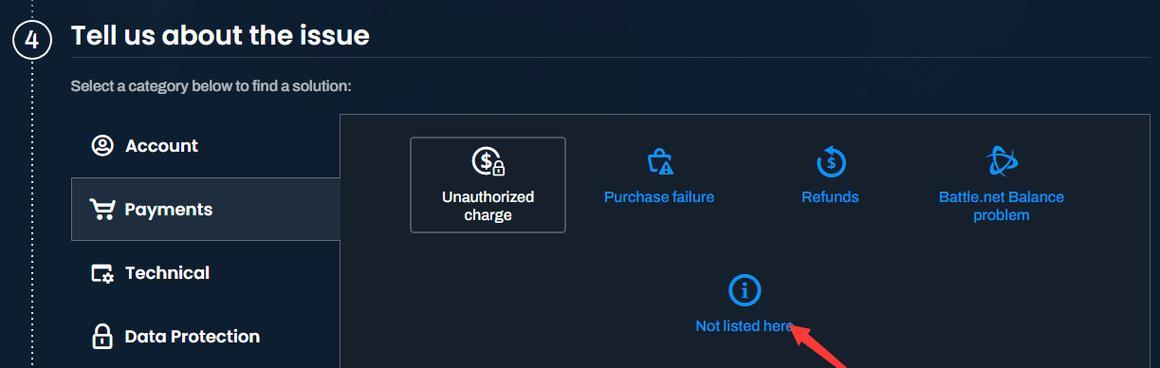Click the Purchase failure bag icon
This screenshot has height=368, width=1160.
pyautogui.click(x=659, y=161)
